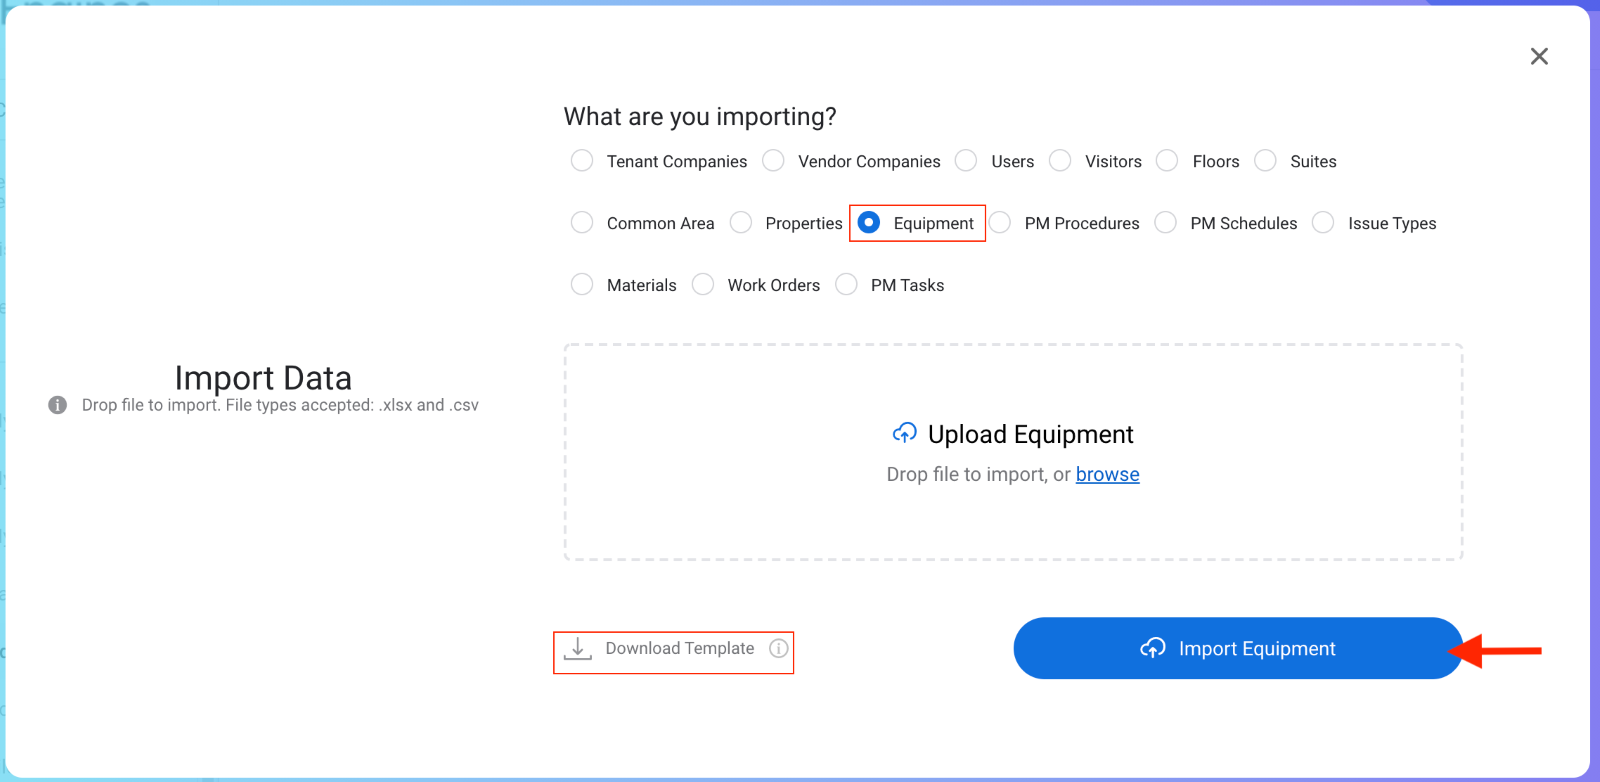The width and height of the screenshot is (1600, 782).
Task: Select the Floors radio button
Action: pos(1167,161)
